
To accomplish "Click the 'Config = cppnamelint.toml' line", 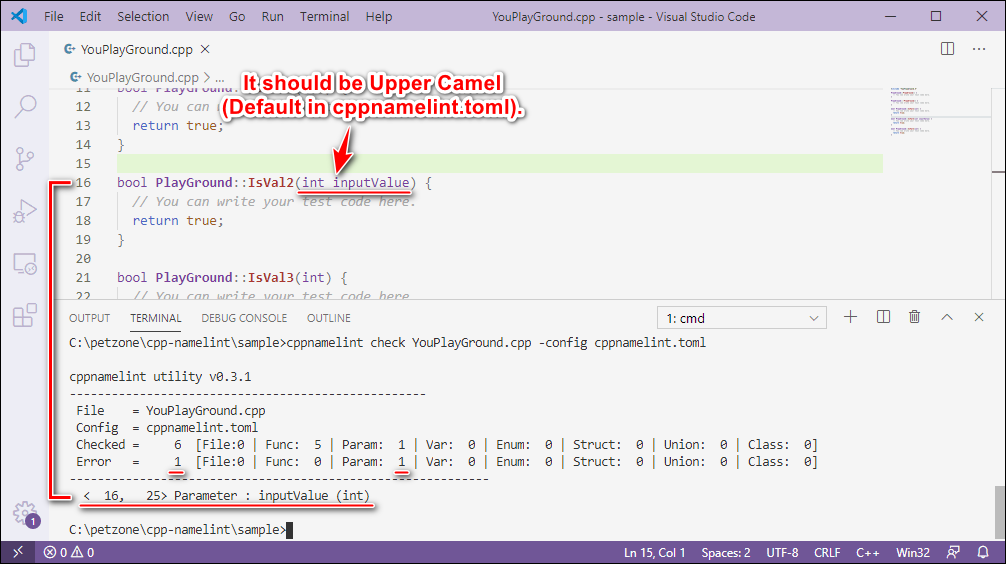I will coord(167,427).
